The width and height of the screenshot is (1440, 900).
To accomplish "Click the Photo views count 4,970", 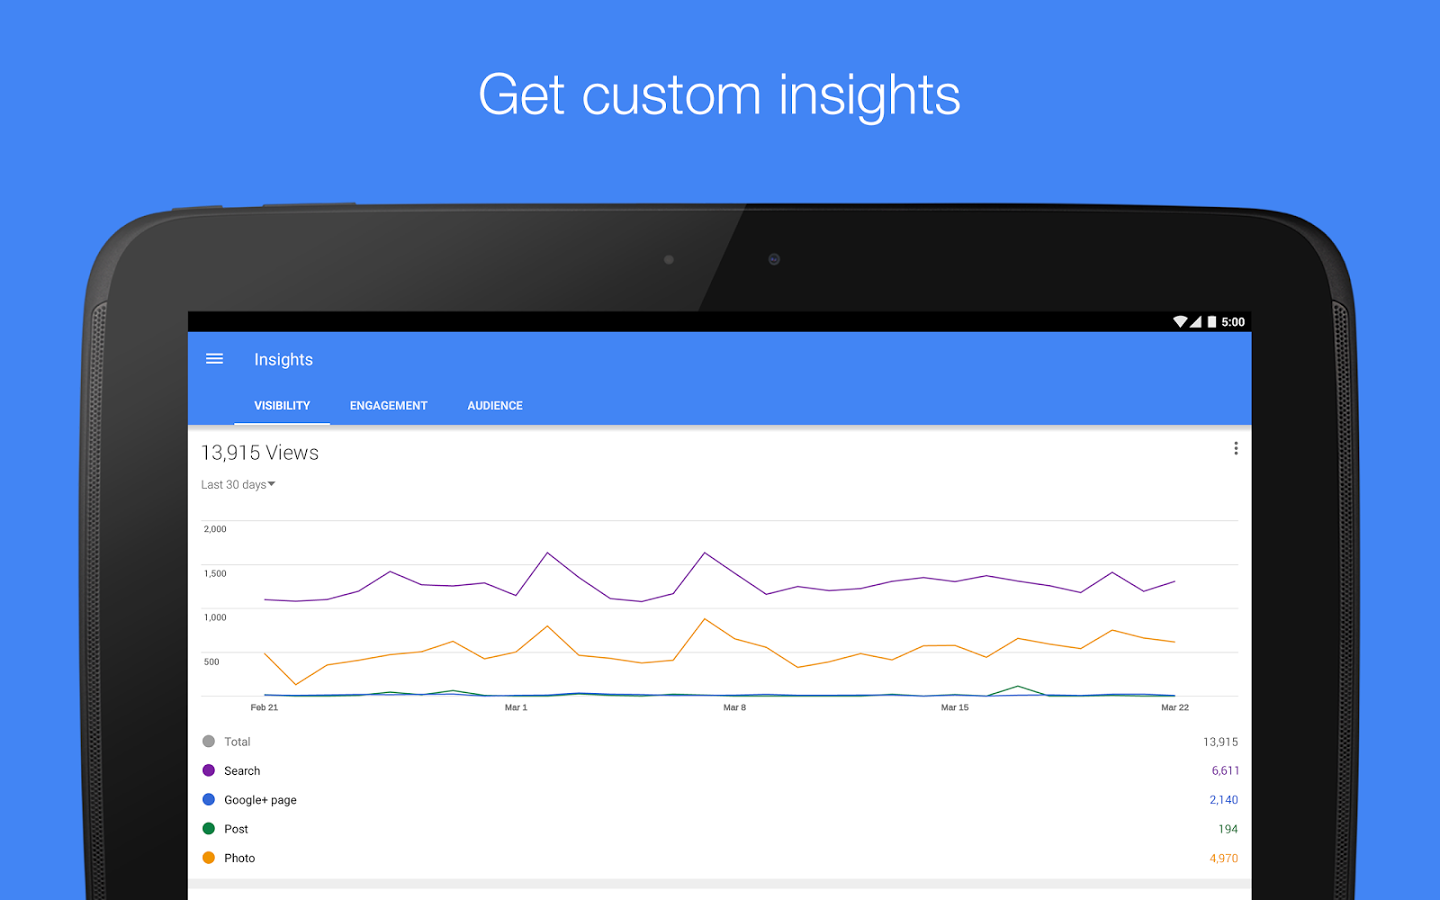I will 1224,858.
